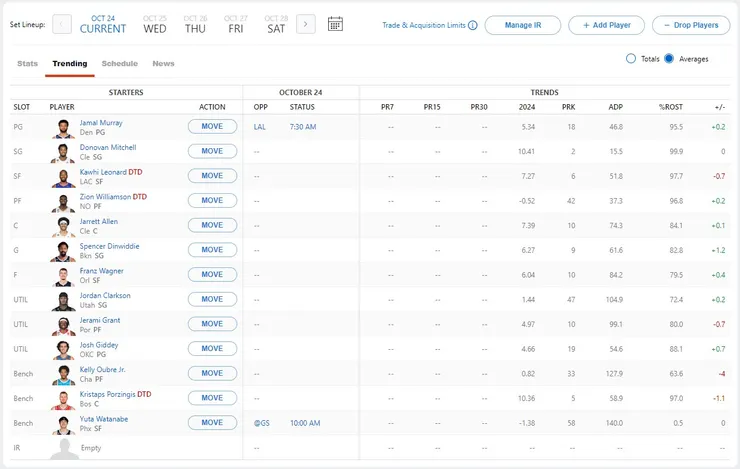Go to the previous lineup date arrow
This screenshot has height=469, width=740.
(62, 24)
